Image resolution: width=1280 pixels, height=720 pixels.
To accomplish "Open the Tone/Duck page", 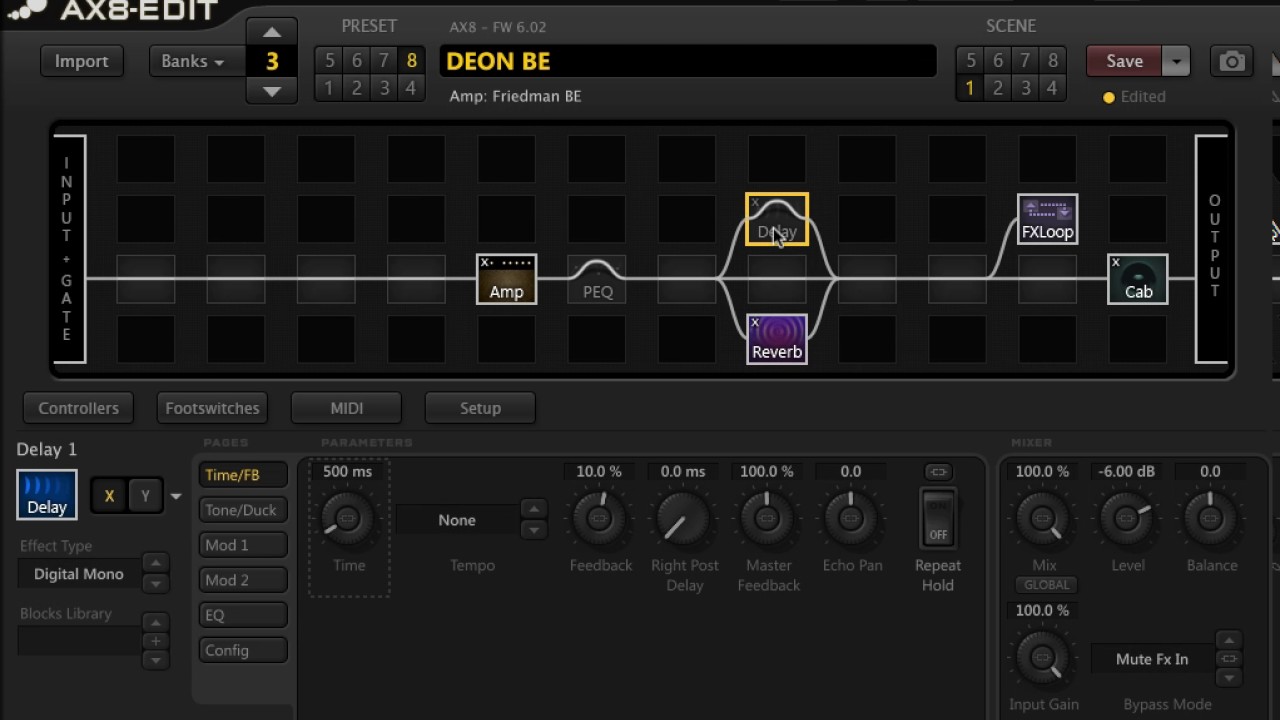I will click(x=243, y=510).
